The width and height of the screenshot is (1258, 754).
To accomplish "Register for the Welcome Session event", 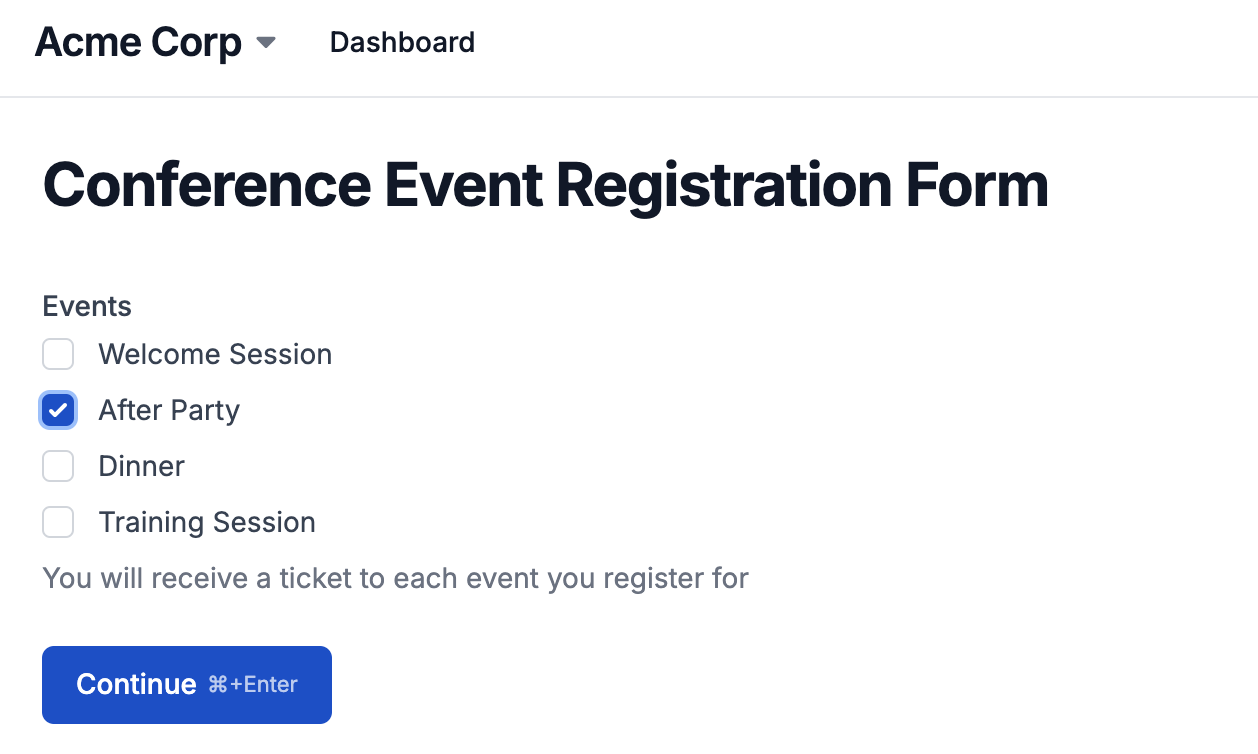I will pos(58,354).
